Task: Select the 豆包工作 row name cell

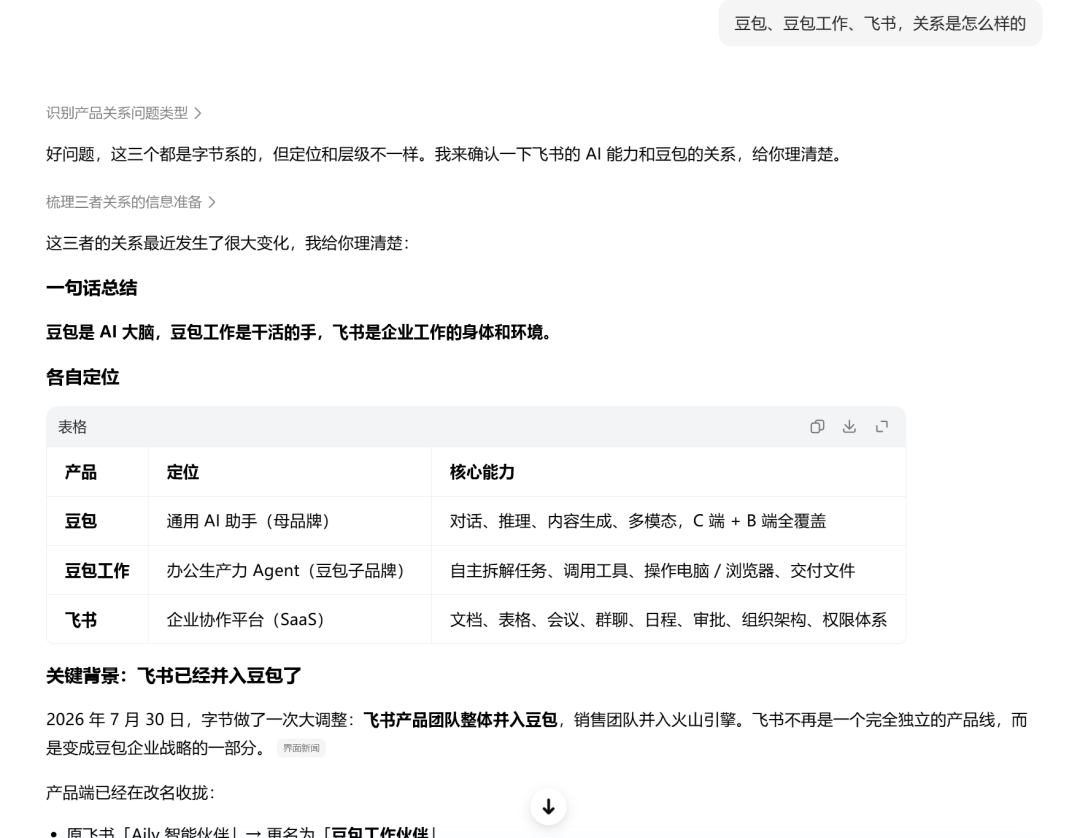Action: pyautogui.click(x=97, y=570)
